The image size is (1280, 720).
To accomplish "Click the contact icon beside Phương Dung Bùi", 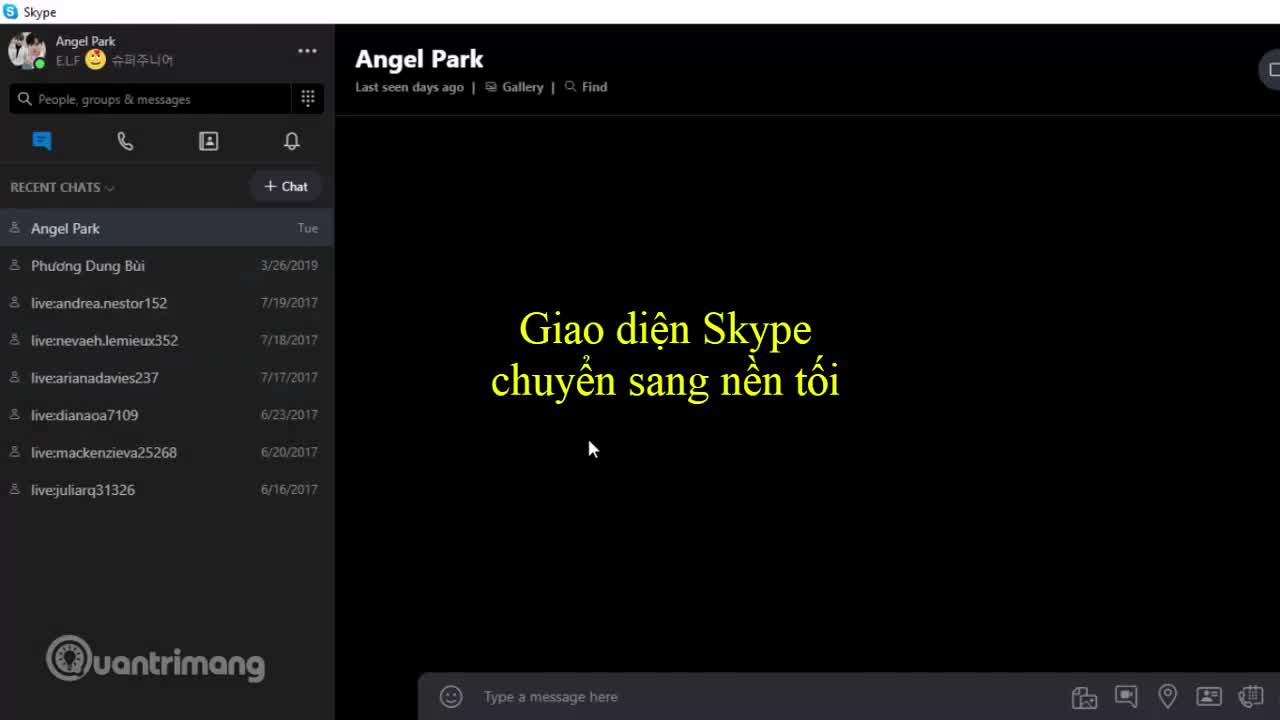I will pos(14,265).
